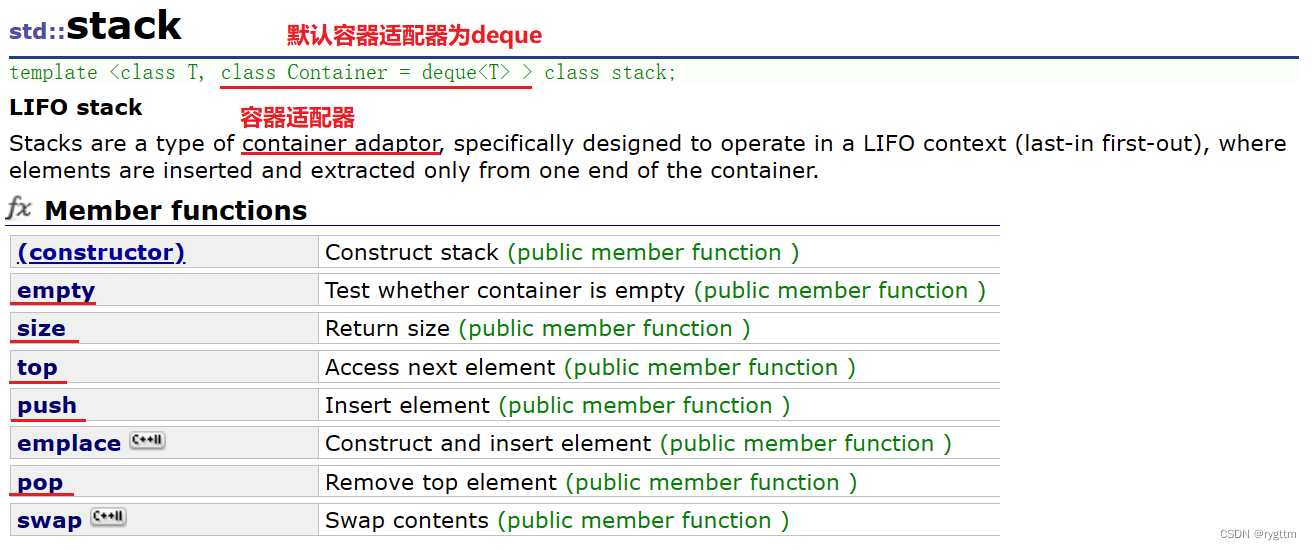Click the C++11 icon next to emplace
1312x550 pixels.
(147, 441)
